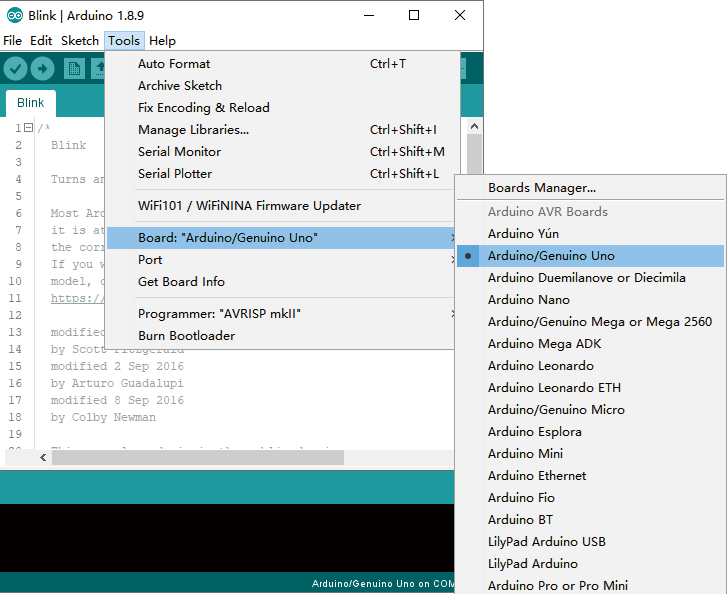Image resolution: width=727 pixels, height=594 pixels.
Task: Open Boards Manager...
Action: coord(590,188)
